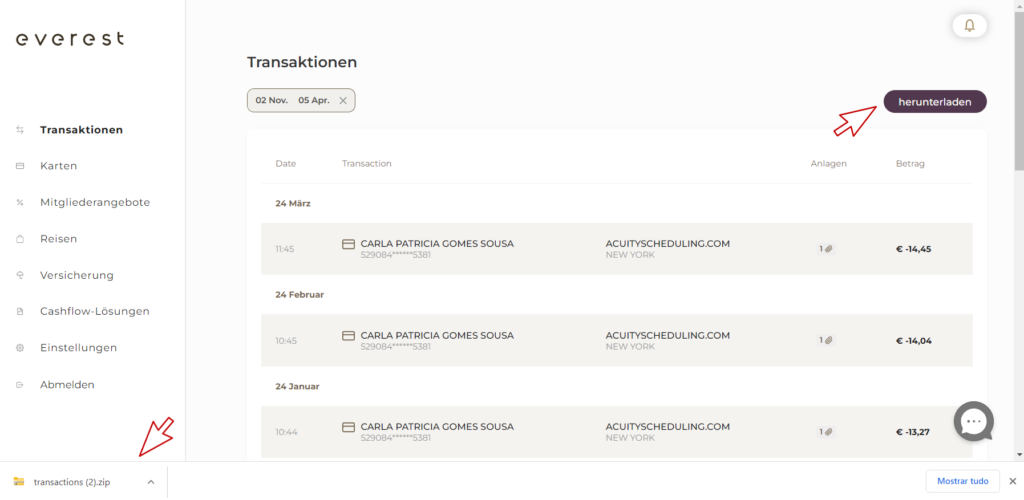This screenshot has width=1024, height=500.
Task: Open Mitgliederangebote in the sidebar
Action: tap(95, 202)
